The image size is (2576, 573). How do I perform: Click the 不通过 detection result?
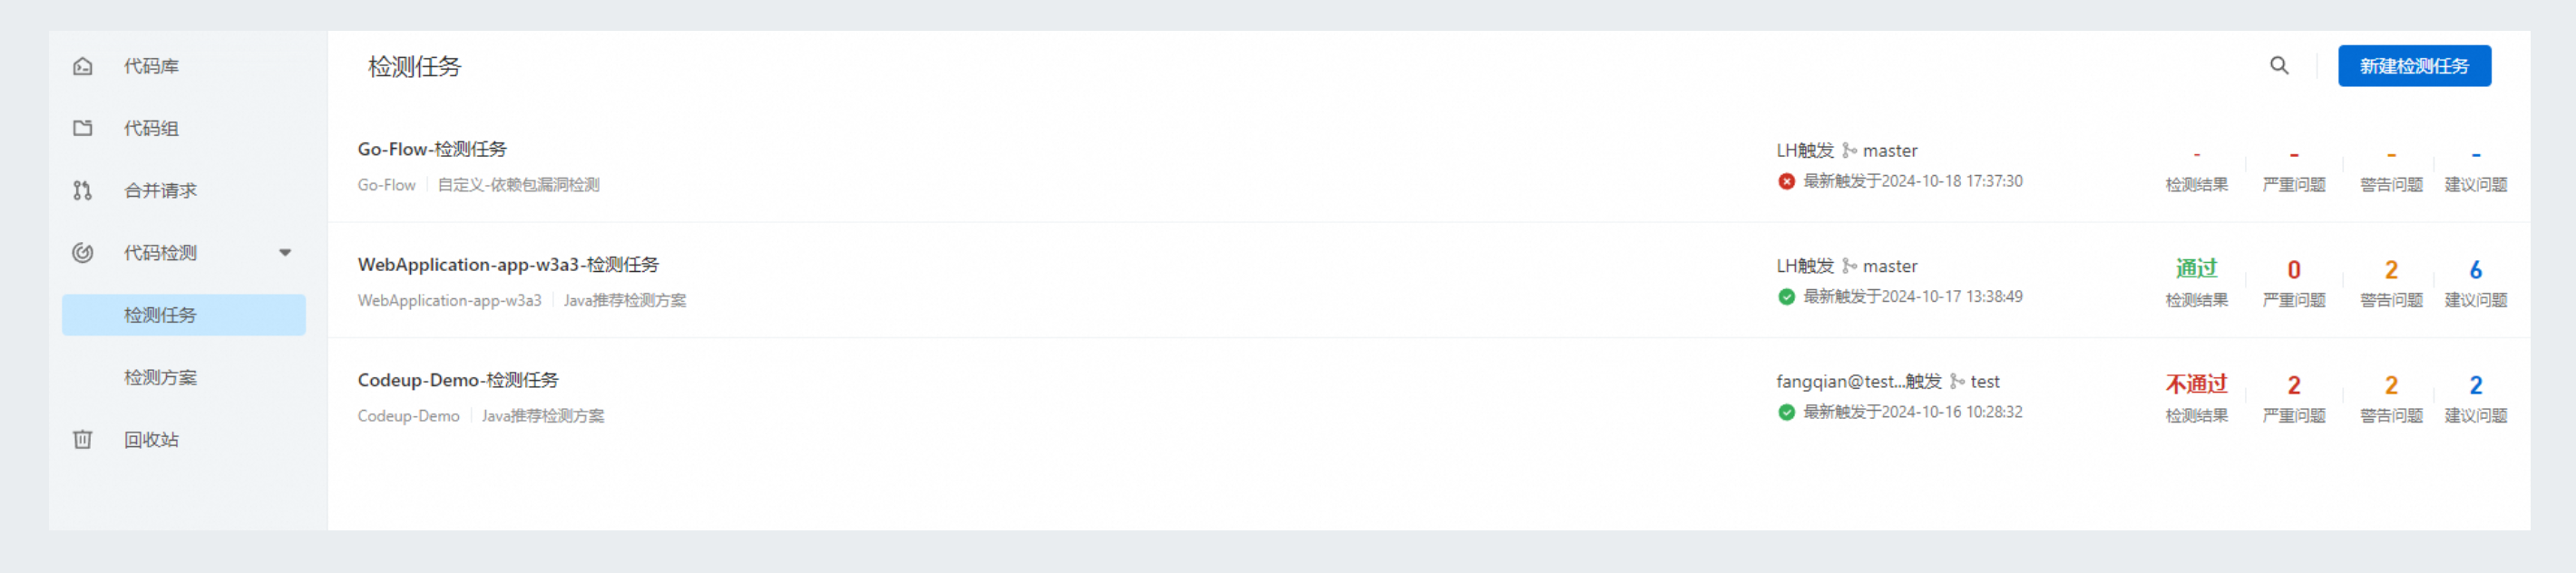coord(2196,385)
